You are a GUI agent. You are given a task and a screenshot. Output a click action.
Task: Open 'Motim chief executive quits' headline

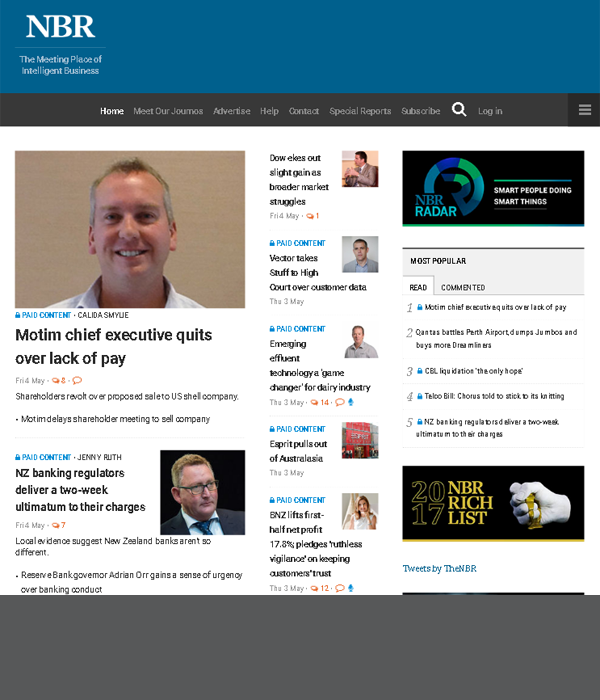pos(113,346)
